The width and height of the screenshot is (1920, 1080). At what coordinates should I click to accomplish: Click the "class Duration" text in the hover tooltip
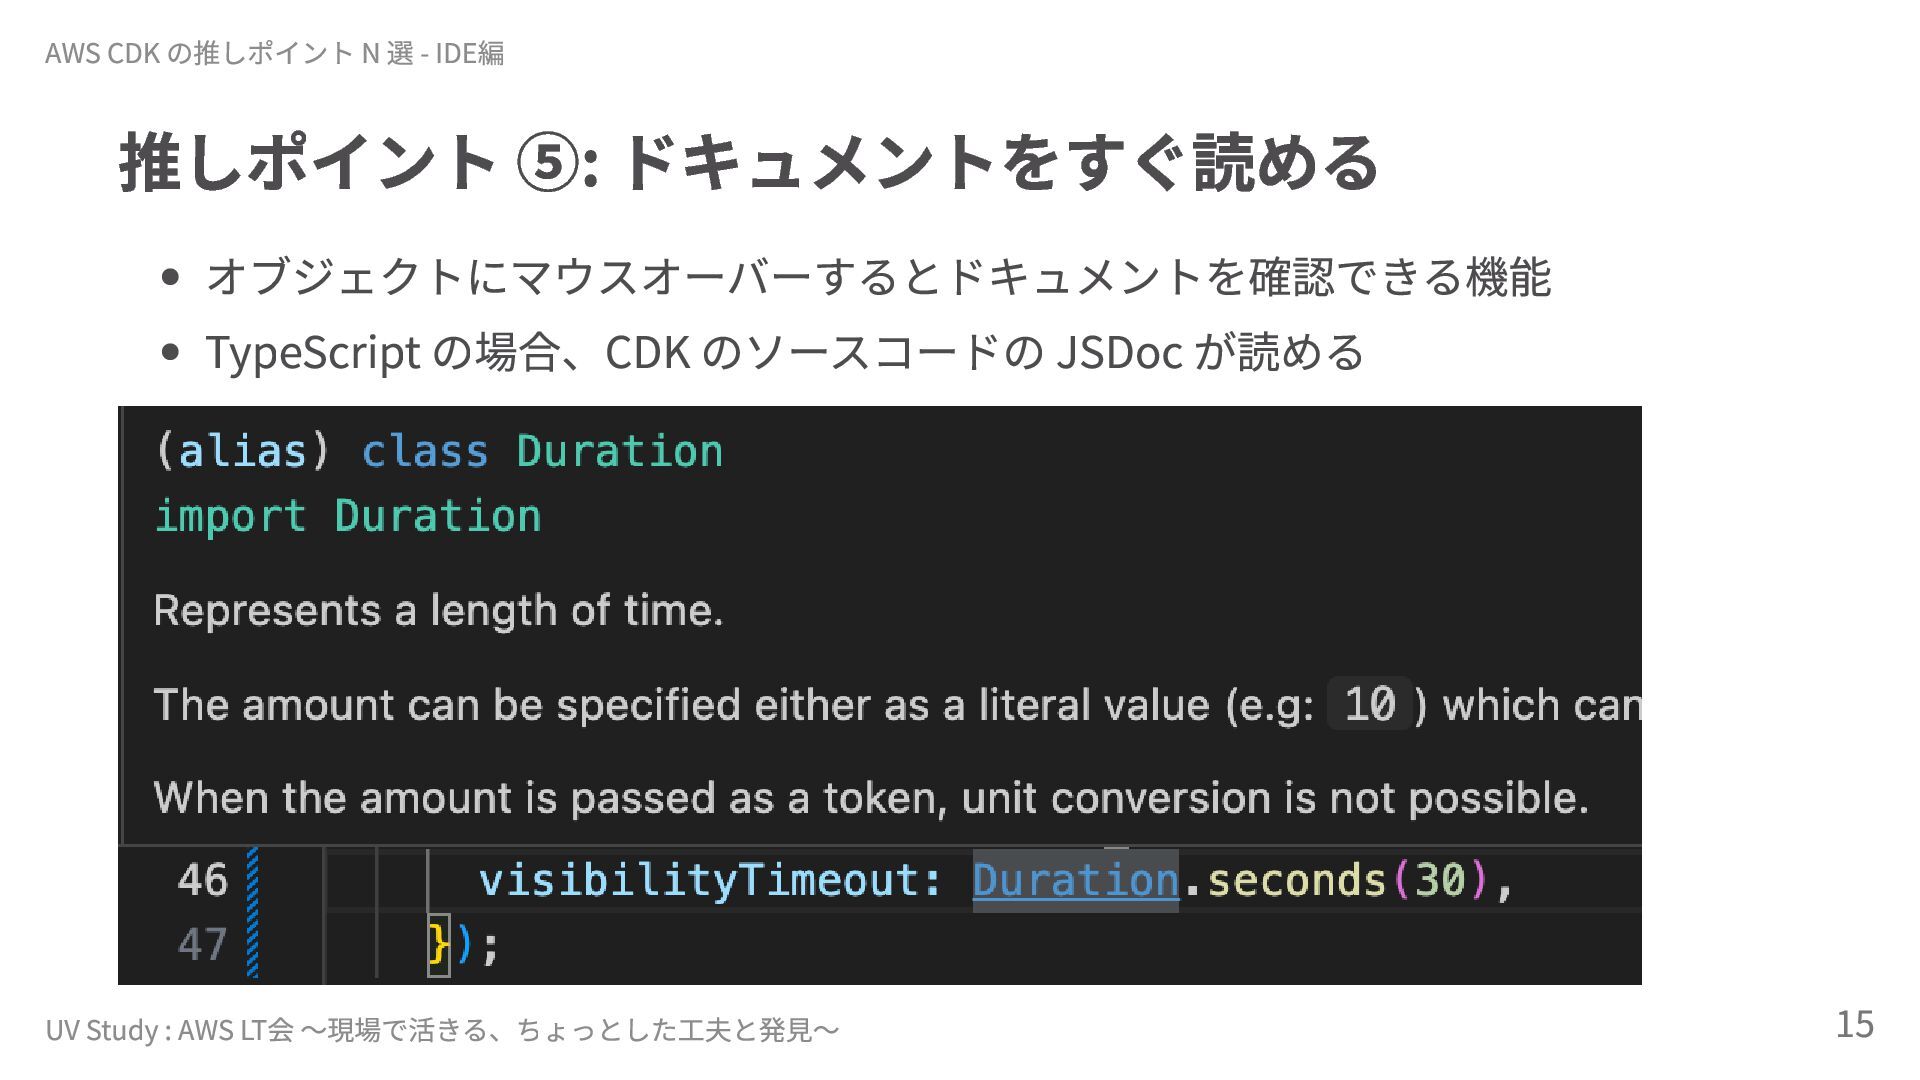click(541, 452)
